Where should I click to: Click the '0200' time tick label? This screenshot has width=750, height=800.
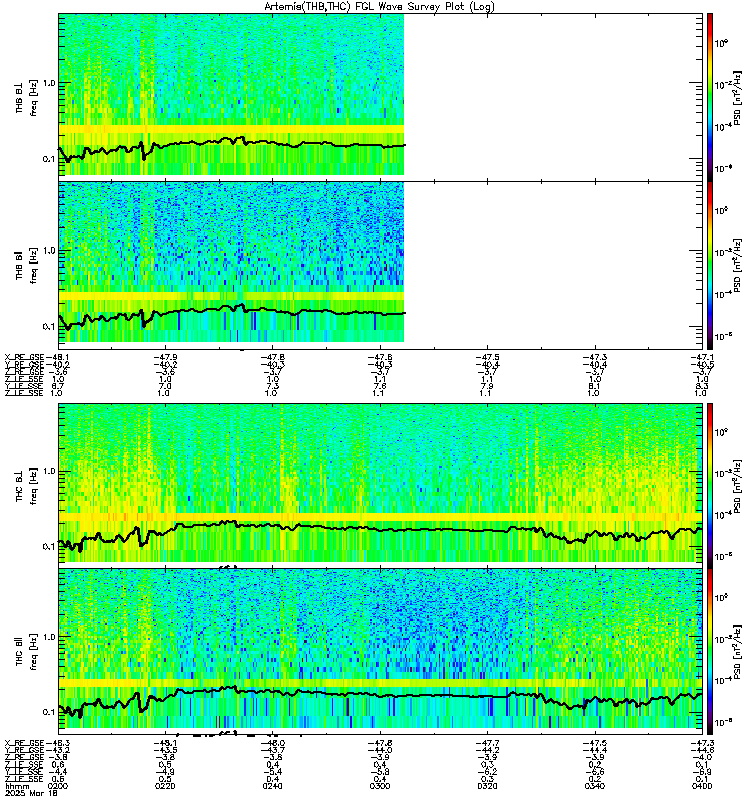point(57,786)
